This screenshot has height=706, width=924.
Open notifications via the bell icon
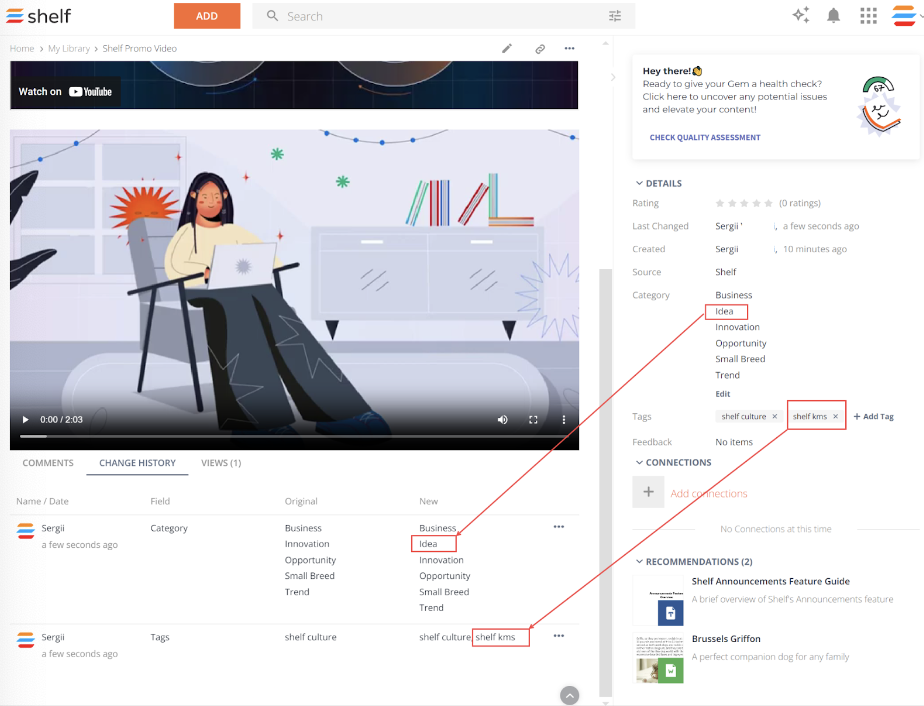click(834, 15)
